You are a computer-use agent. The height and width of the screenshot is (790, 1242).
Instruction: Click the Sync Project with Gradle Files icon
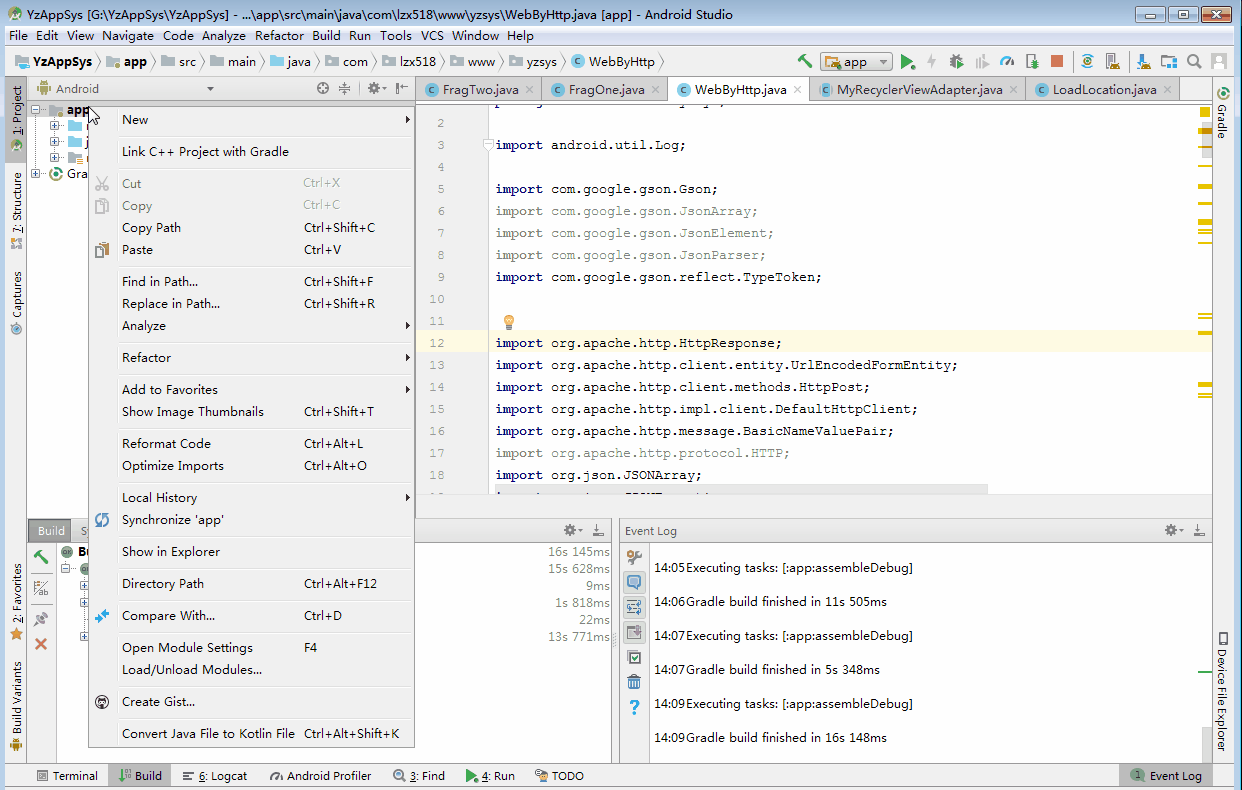tap(1087, 61)
